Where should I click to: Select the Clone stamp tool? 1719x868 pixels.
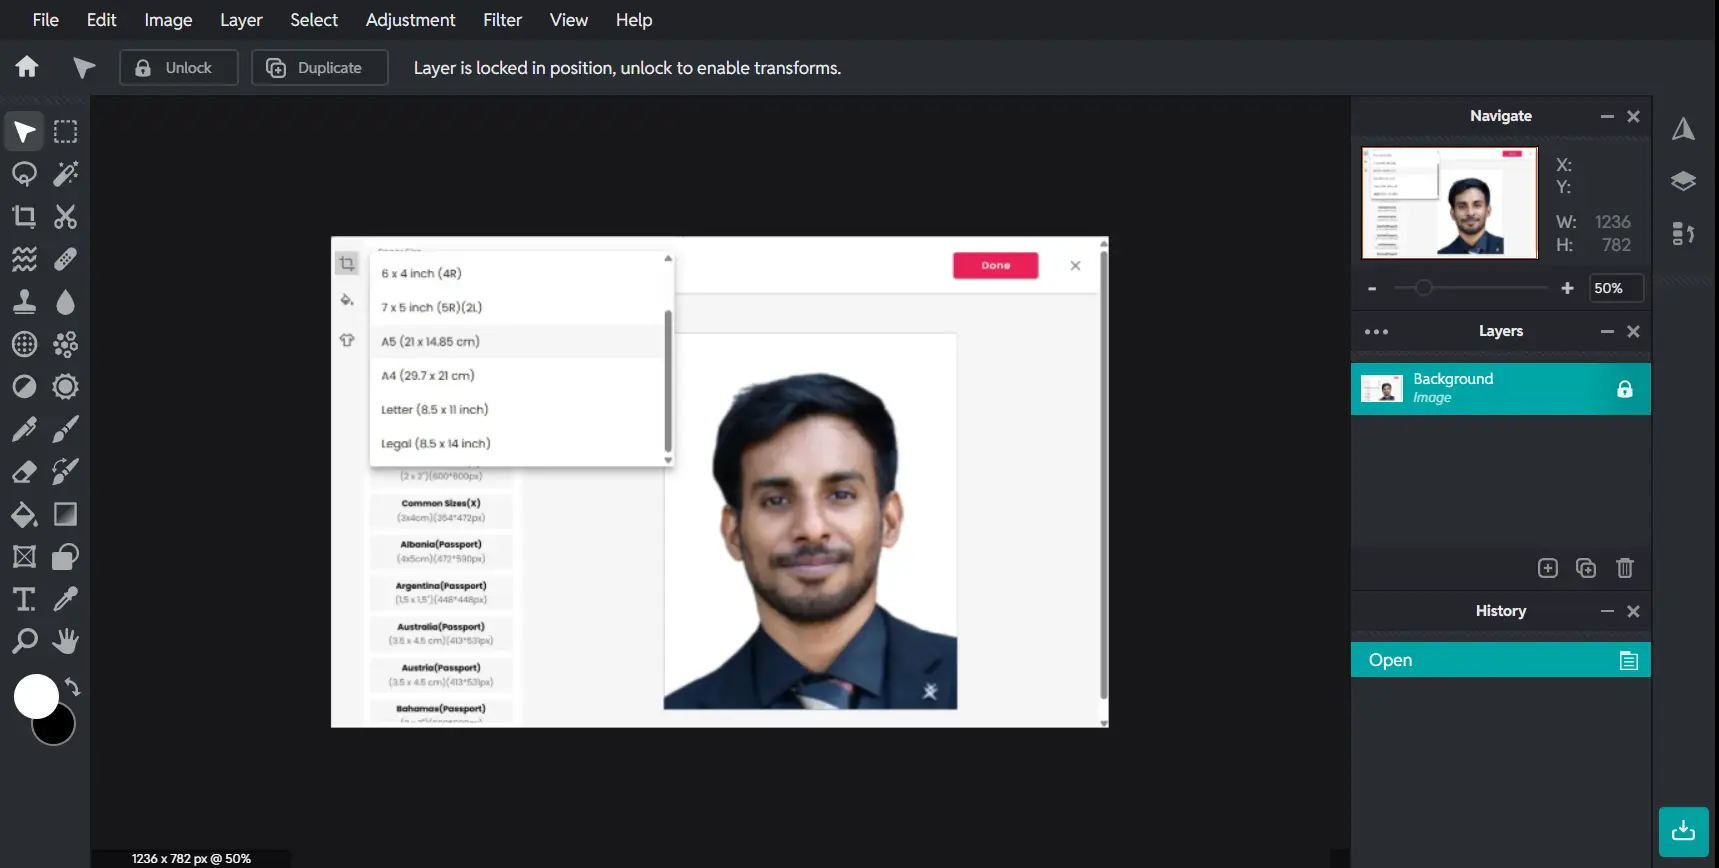point(24,302)
